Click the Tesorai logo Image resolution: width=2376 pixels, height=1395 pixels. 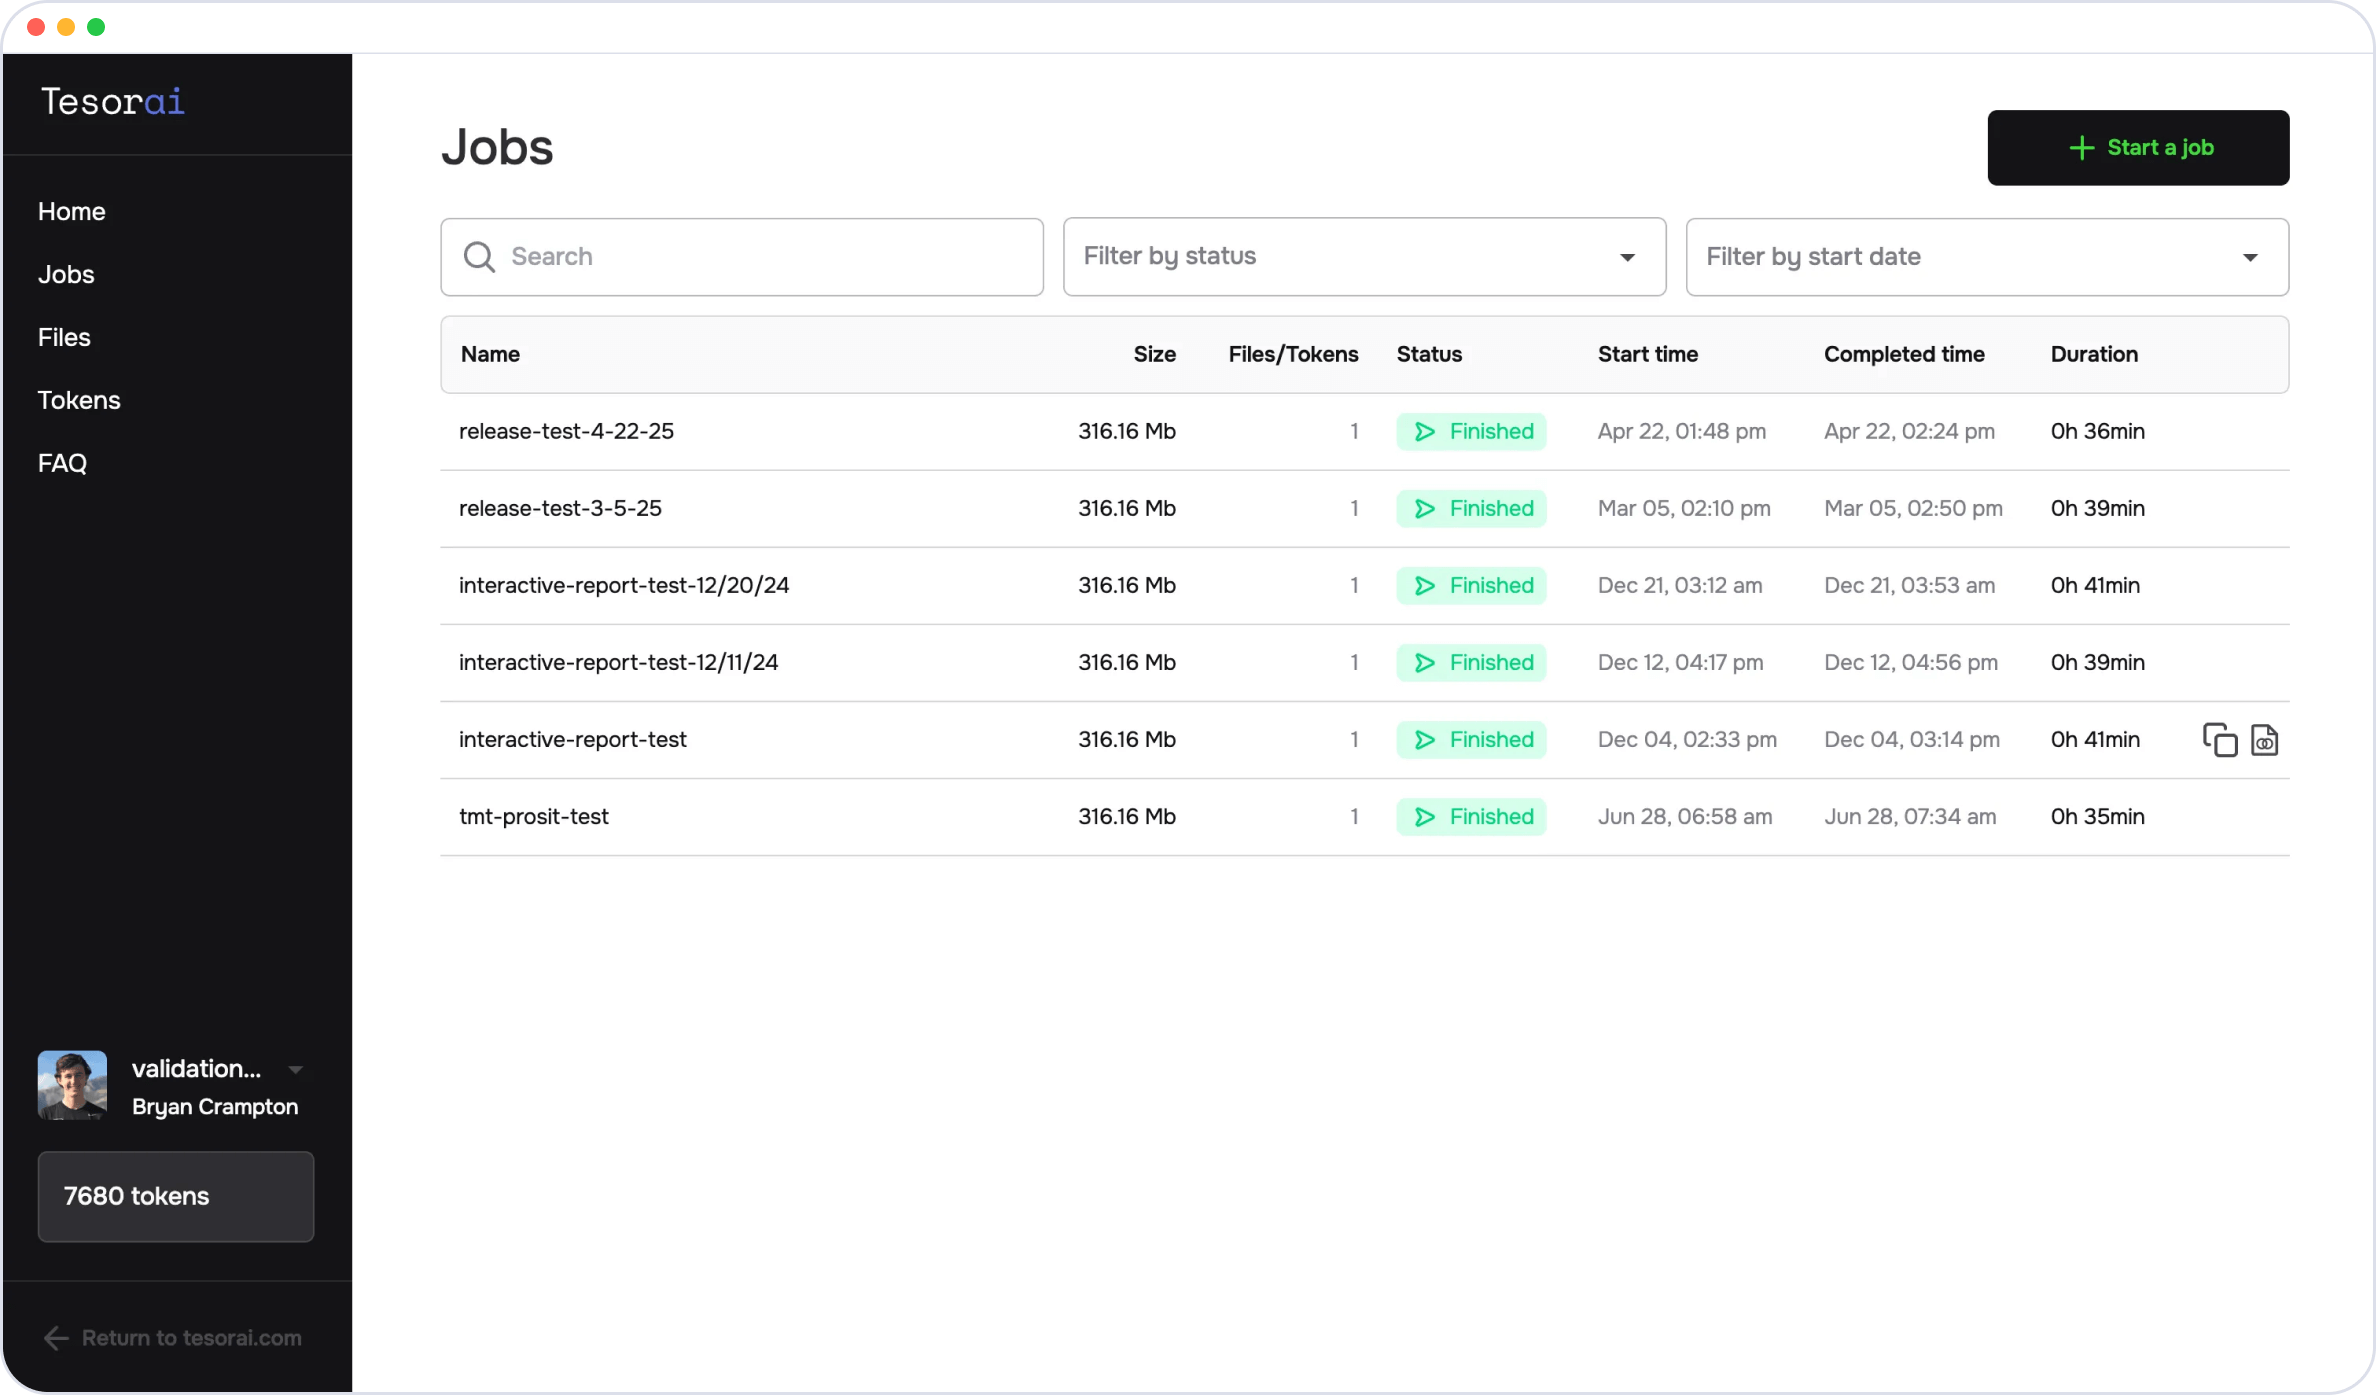tap(113, 101)
